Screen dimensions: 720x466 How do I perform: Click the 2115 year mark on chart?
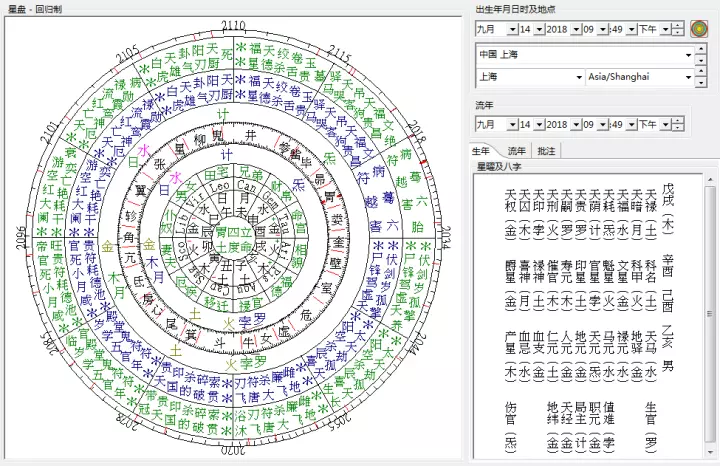tap(339, 54)
